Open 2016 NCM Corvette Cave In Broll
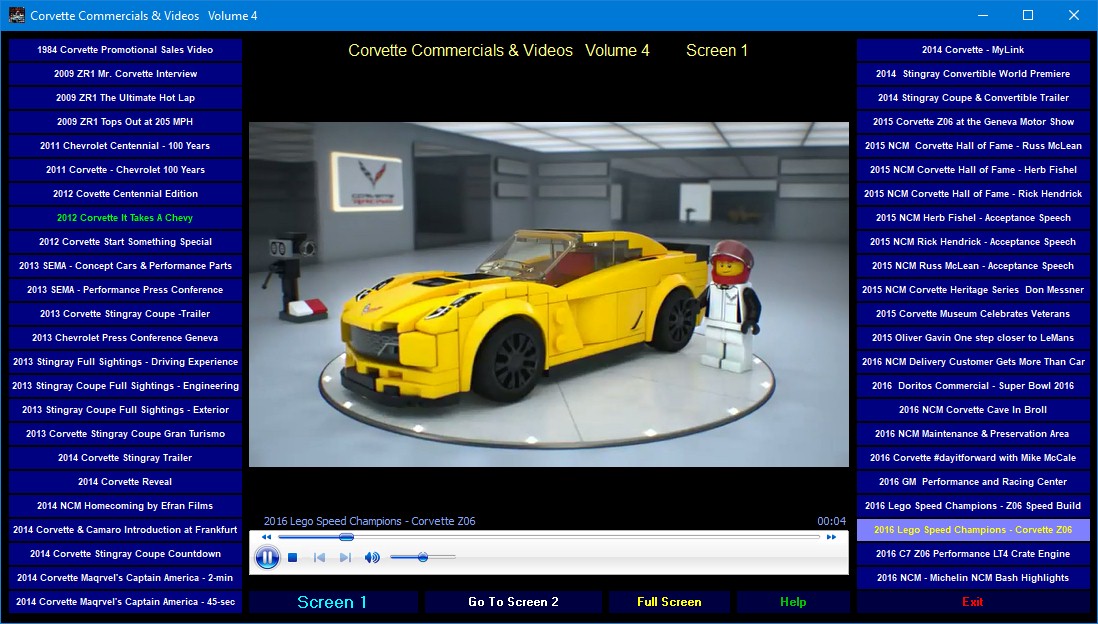The image size is (1098, 624). coord(973,410)
